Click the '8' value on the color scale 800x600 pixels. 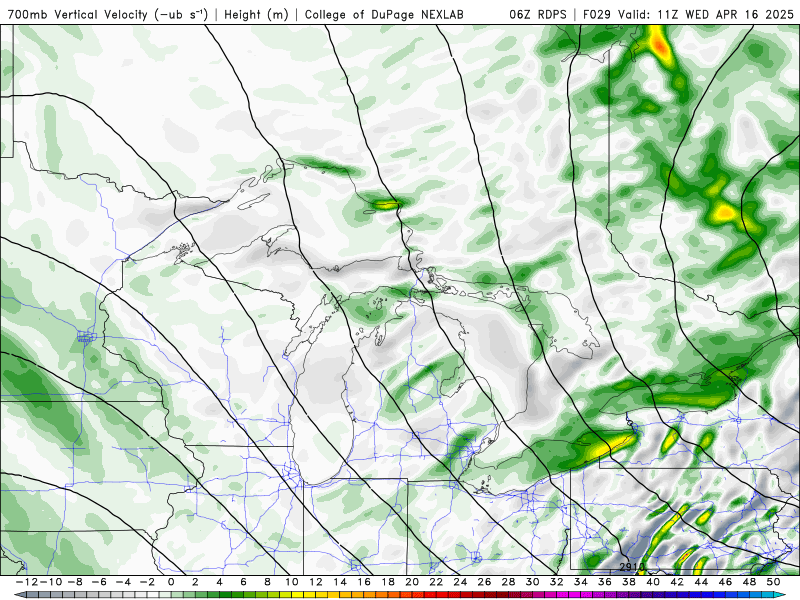267,582
